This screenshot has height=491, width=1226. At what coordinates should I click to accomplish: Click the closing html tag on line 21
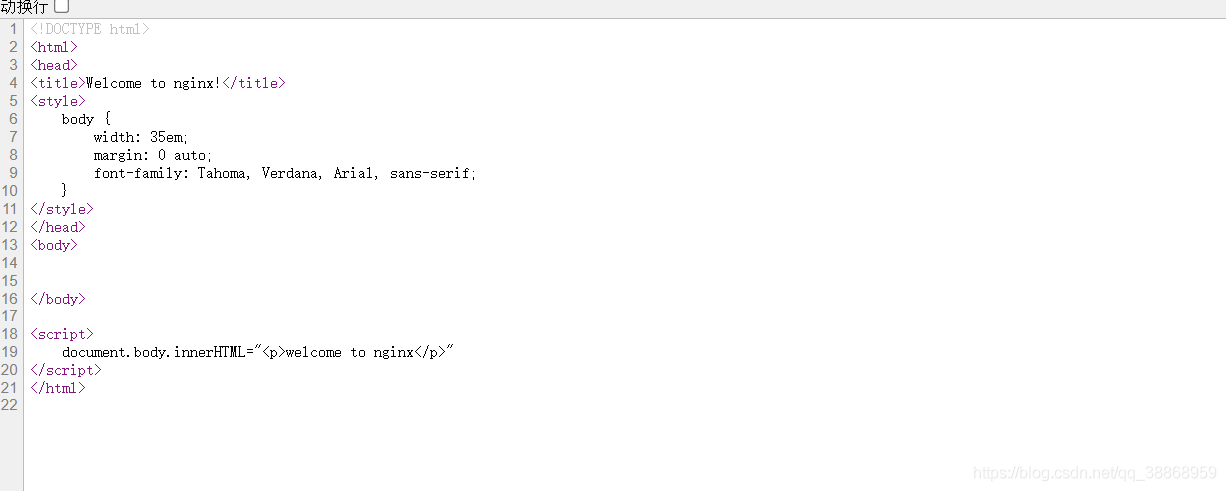pos(58,388)
